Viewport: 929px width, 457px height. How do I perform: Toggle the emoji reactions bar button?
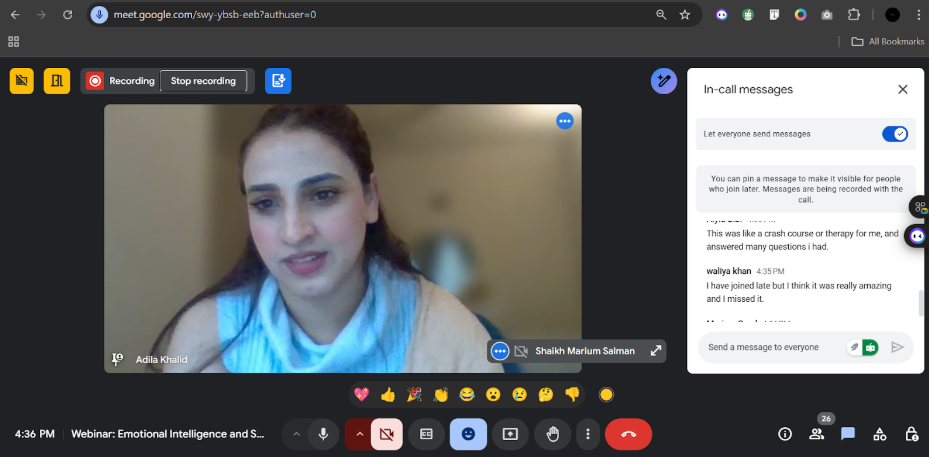[468, 434]
